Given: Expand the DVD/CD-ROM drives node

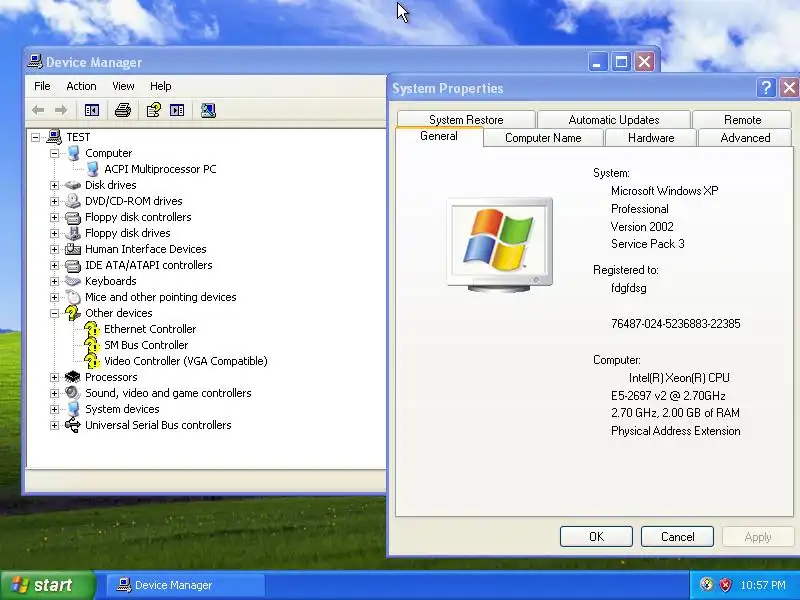Looking at the screenshot, I should tap(54, 201).
